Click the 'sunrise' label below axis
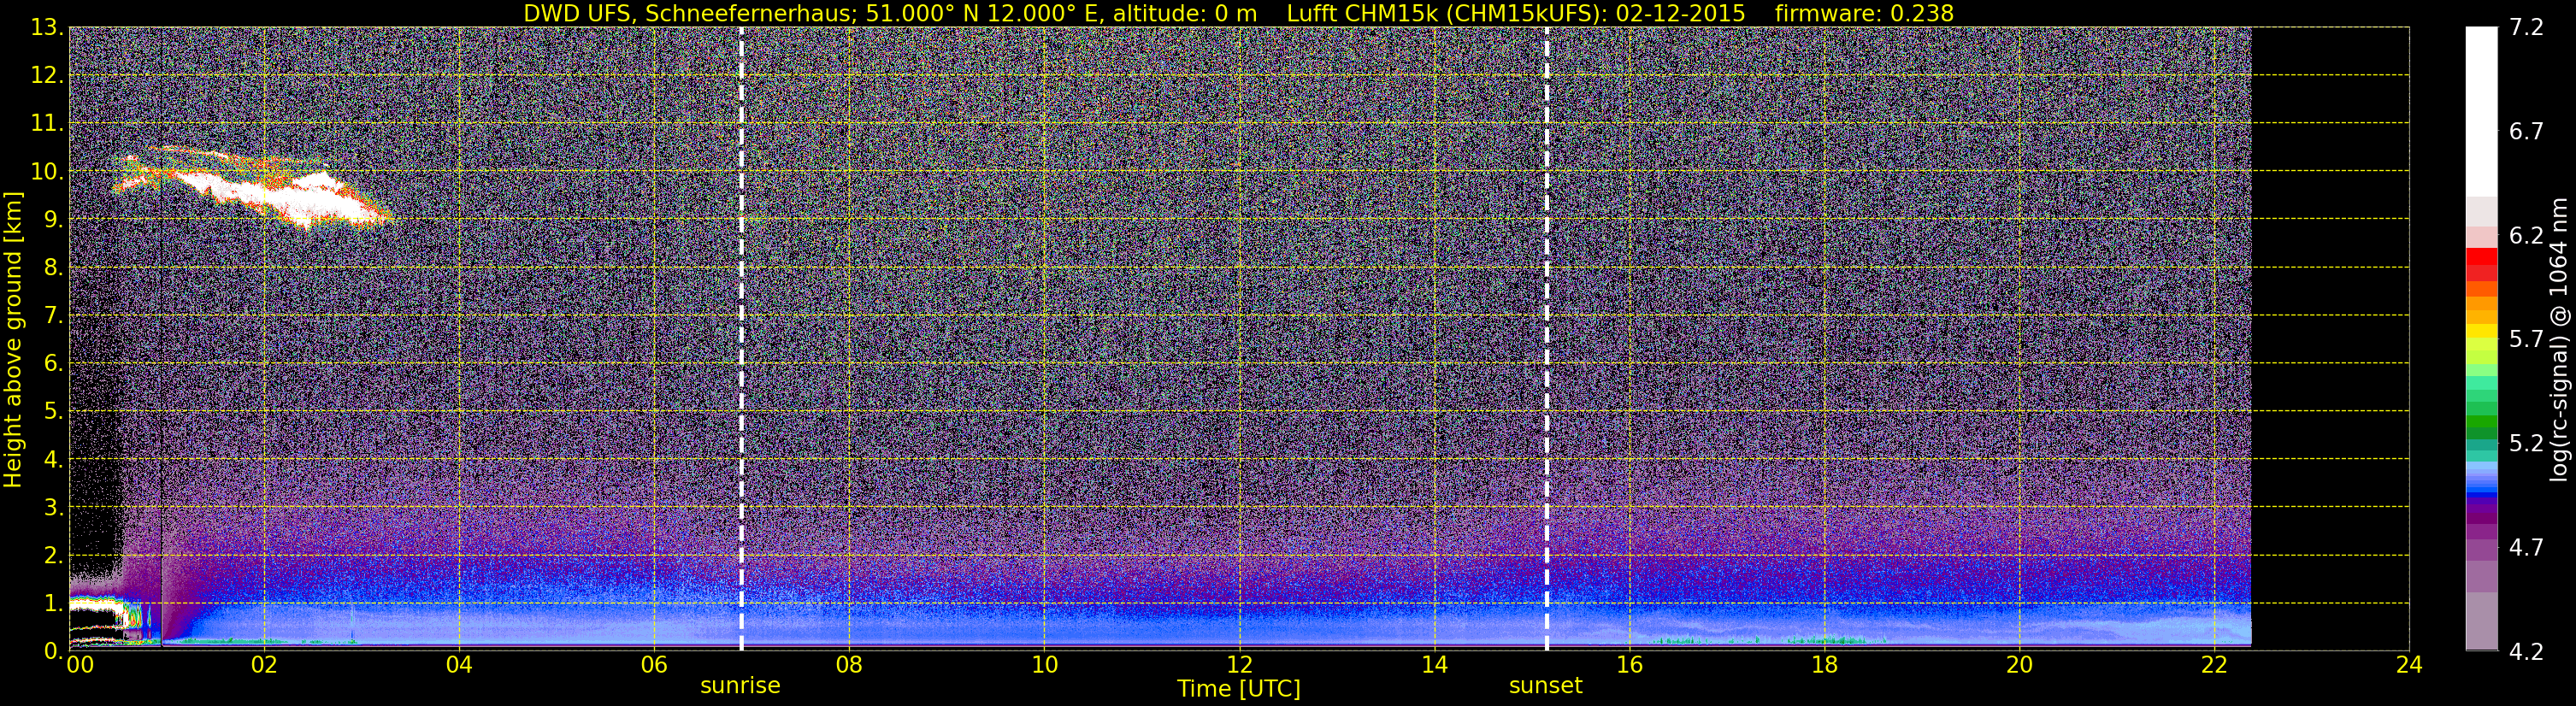Image resolution: width=2576 pixels, height=706 pixels. [740, 685]
